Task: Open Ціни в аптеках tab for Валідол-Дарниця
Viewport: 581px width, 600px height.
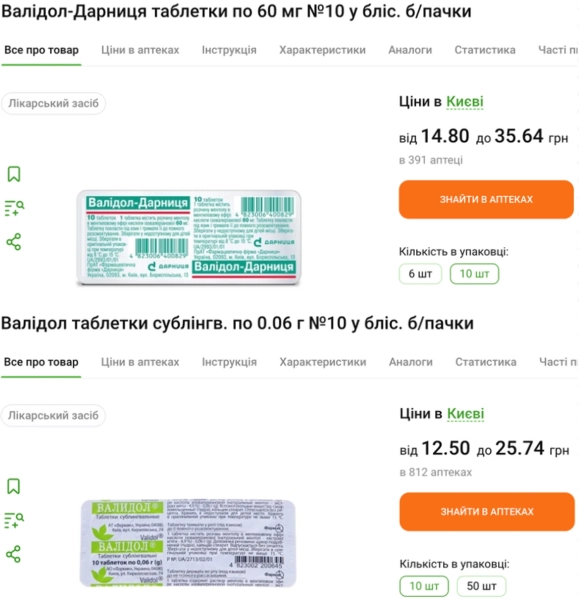Action: click(x=140, y=50)
